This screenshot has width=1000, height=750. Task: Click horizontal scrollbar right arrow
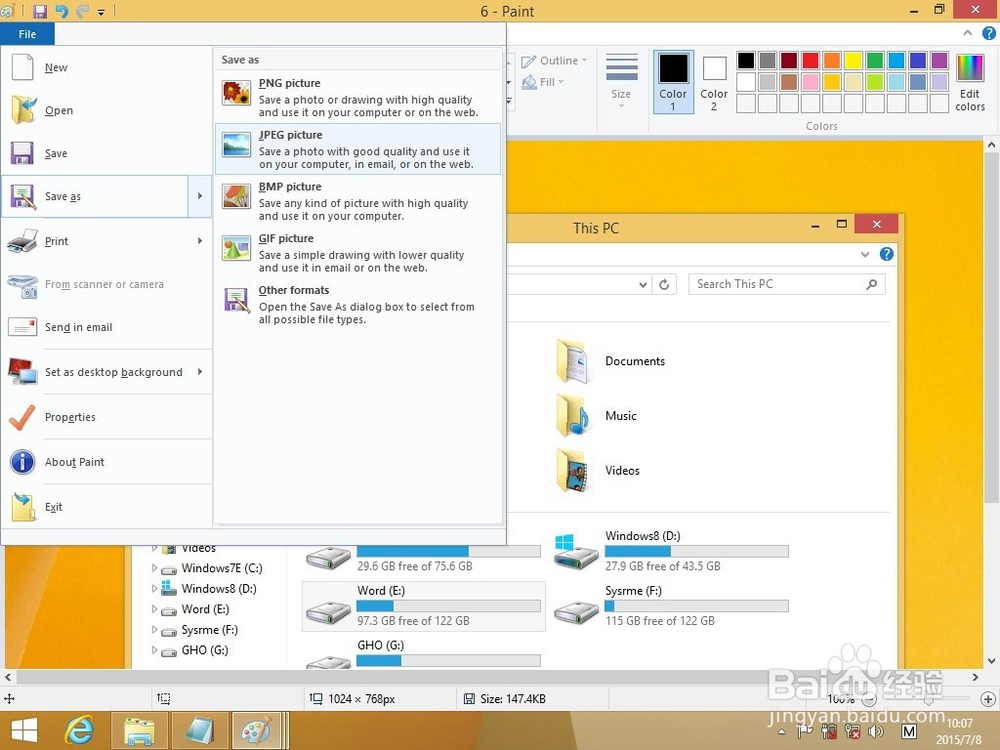click(975, 677)
